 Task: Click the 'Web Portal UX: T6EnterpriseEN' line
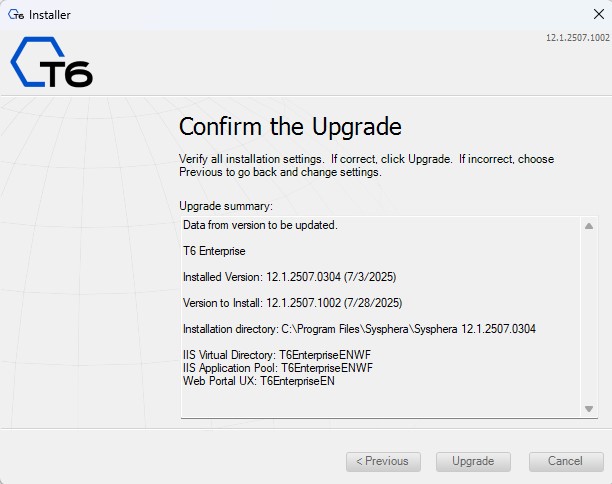(x=258, y=381)
